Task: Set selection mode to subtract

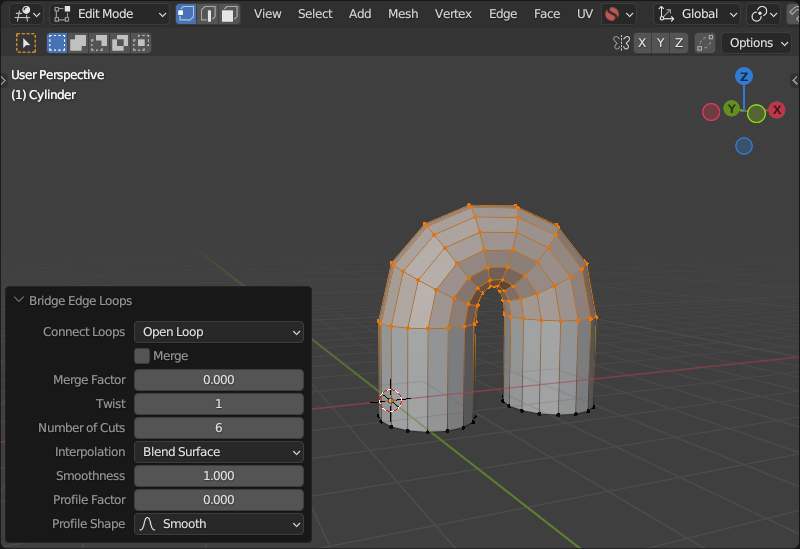Action: click(x=98, y=43)
